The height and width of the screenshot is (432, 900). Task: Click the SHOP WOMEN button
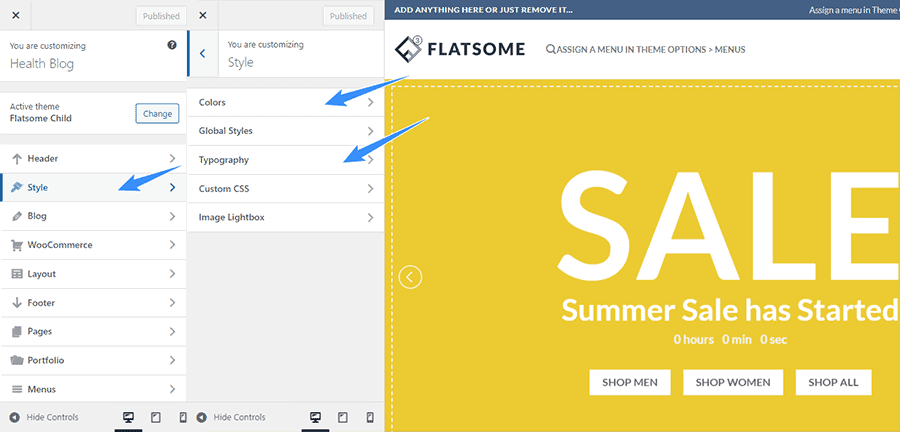732,382
